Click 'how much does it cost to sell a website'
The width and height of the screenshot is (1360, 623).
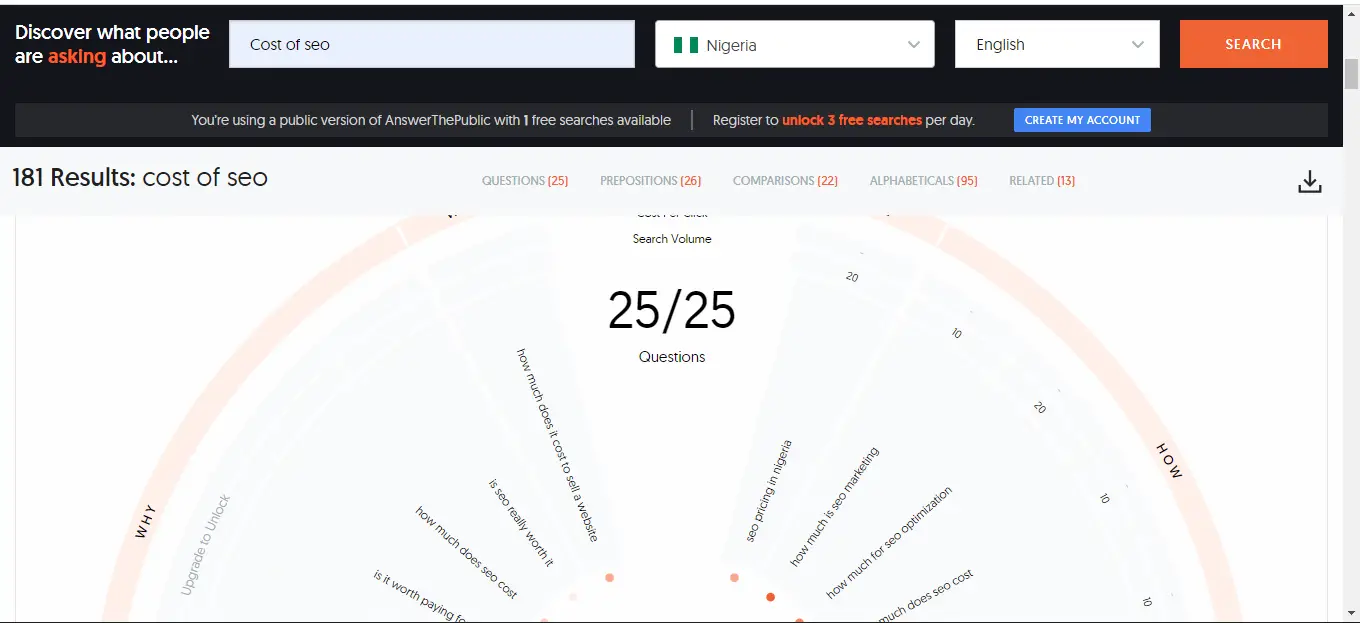[x=558, y=445]
